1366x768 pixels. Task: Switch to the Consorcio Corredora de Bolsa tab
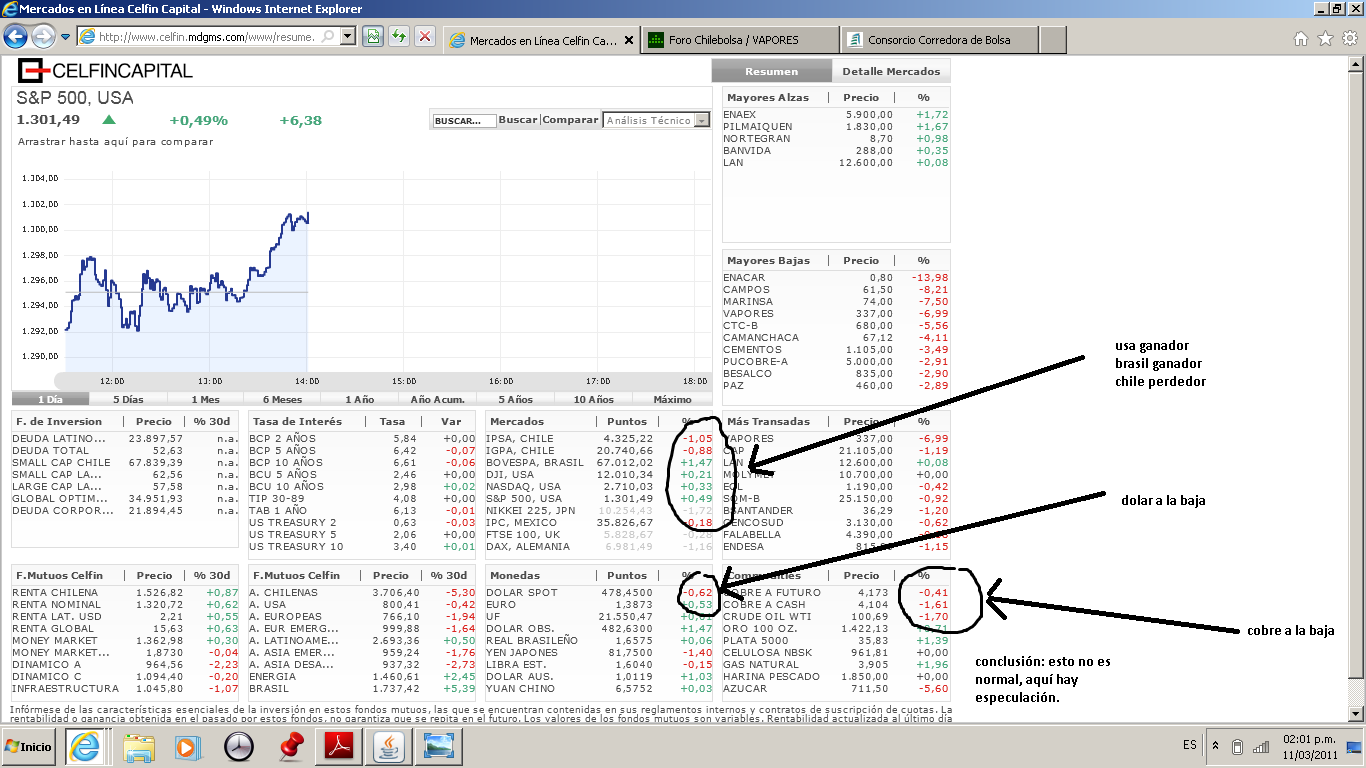pos(939,40)
